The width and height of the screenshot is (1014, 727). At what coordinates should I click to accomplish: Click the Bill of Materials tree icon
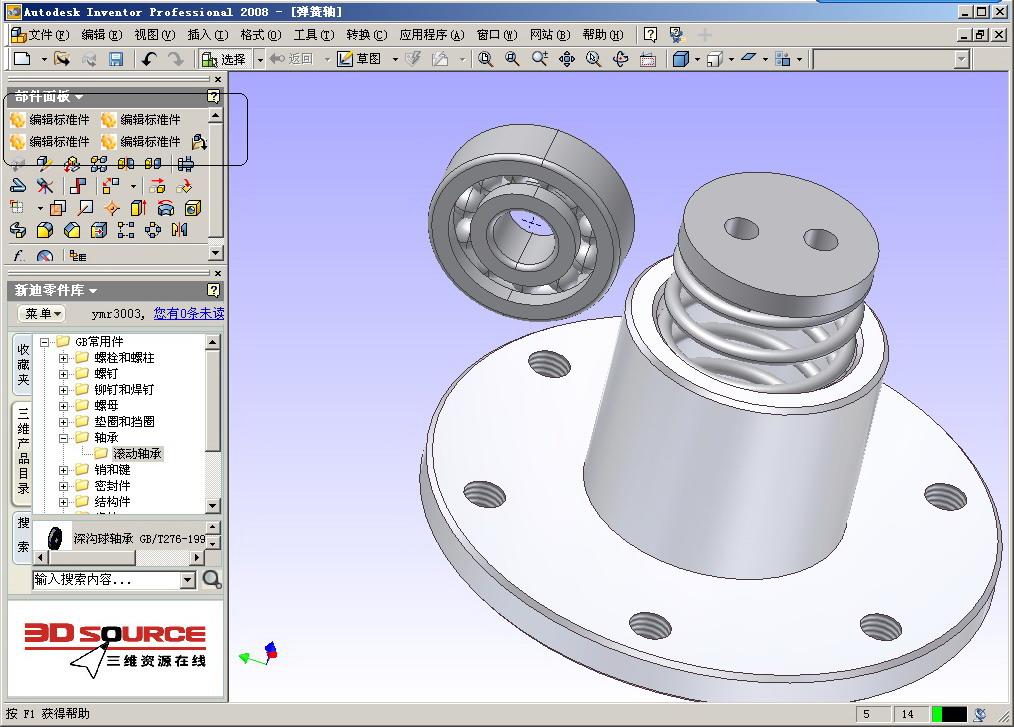78,256
